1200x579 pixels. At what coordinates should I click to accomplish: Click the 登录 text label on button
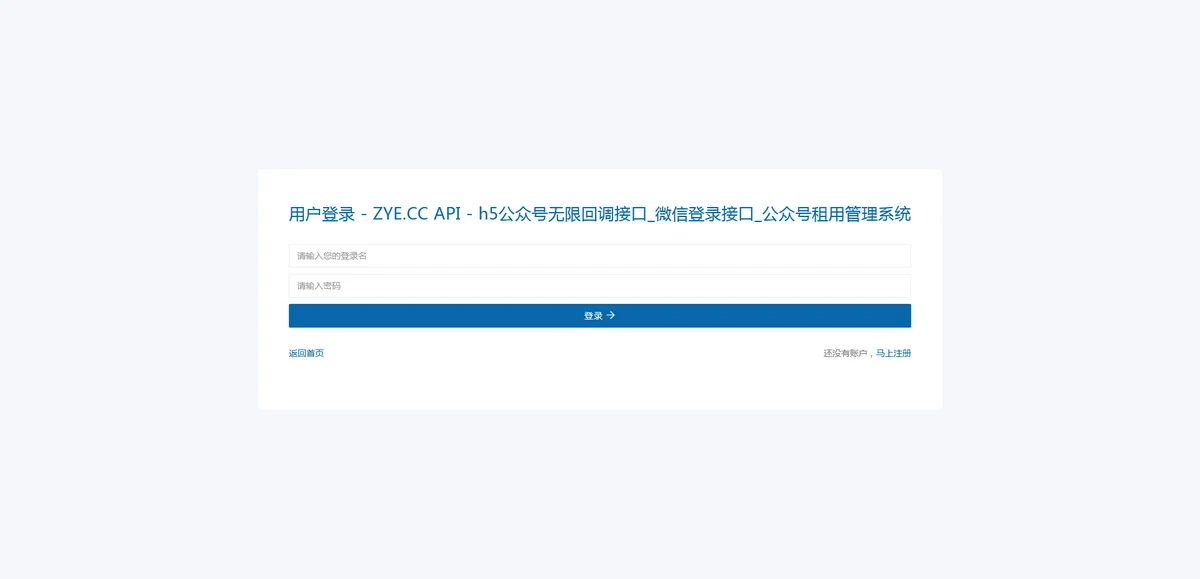point(593,316)
